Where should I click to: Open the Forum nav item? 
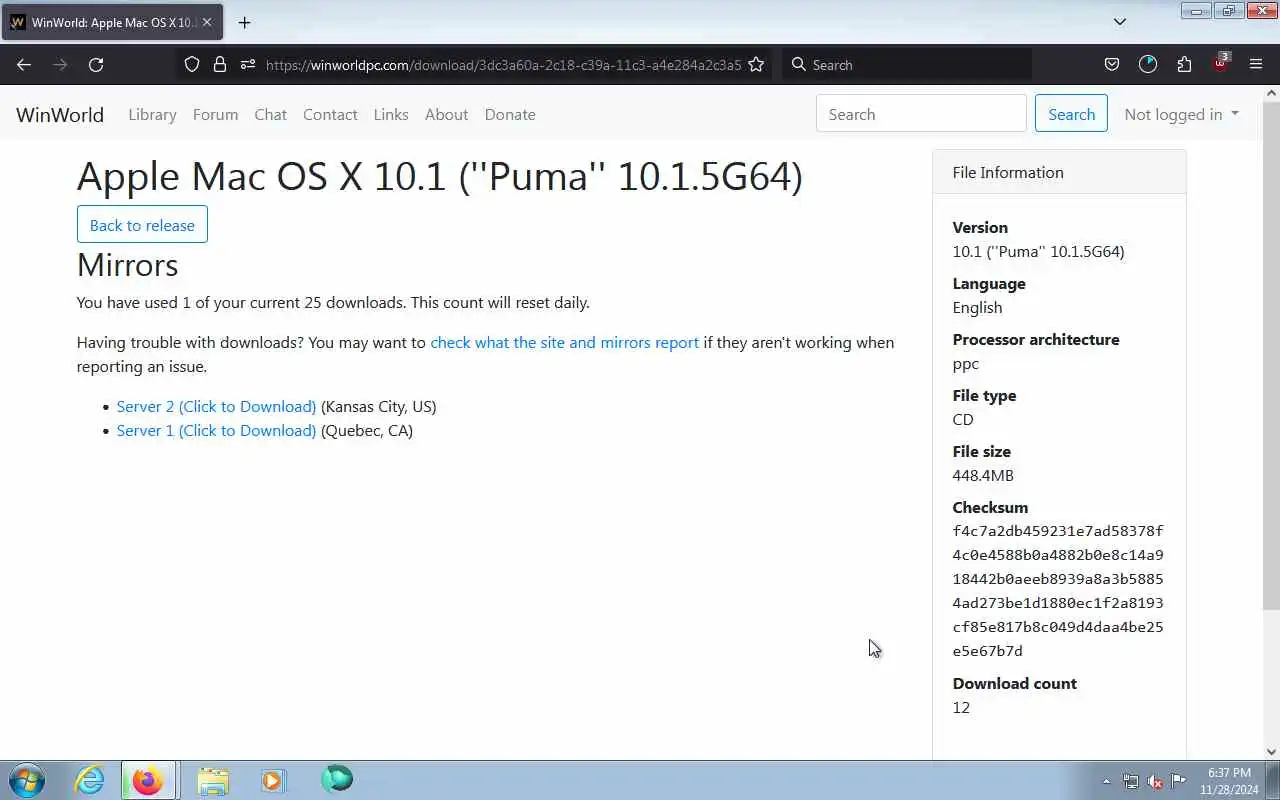(x=215, y=114)
